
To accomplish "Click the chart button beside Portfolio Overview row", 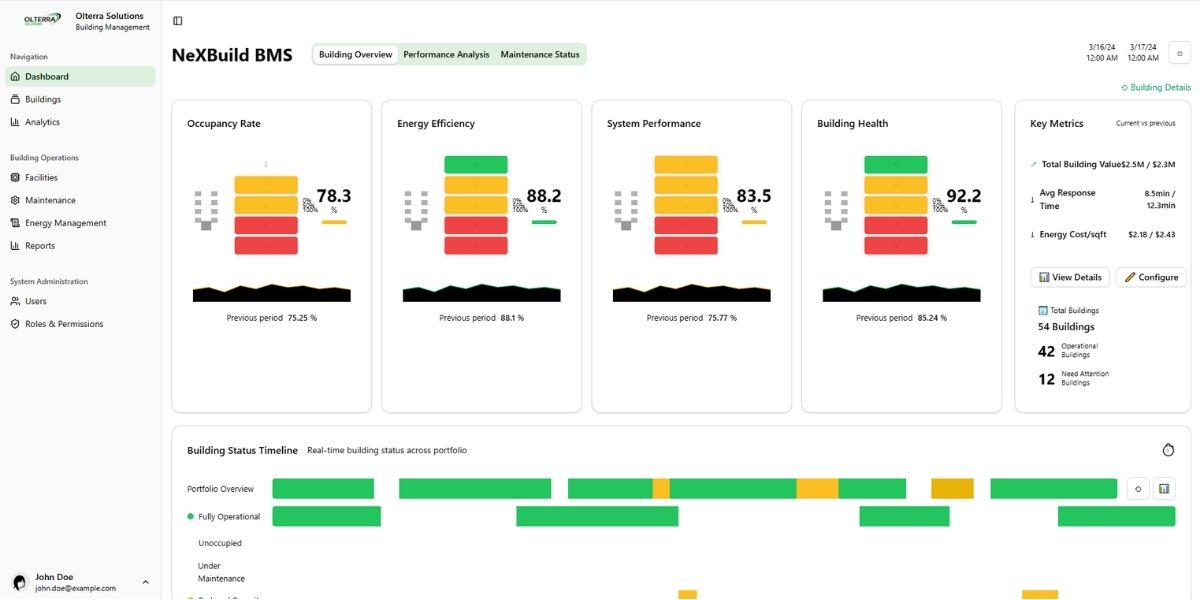I will [1164, 489].
